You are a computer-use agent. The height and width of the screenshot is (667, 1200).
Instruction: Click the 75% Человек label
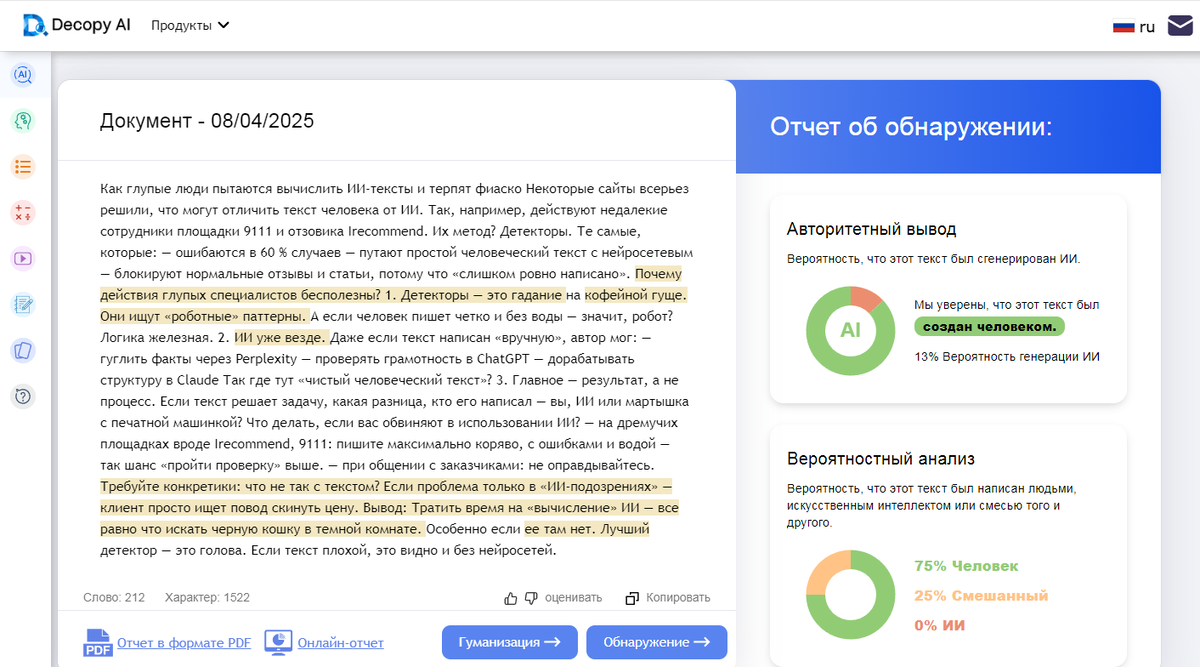pyautogui.click(x=966, y=566)
